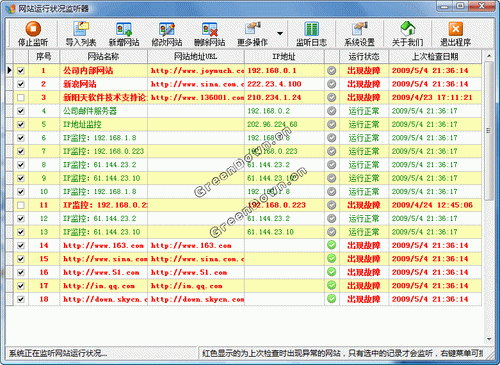Select site name IP地址监控
This screenshot has height=365, width=500.
click(82, 124)
